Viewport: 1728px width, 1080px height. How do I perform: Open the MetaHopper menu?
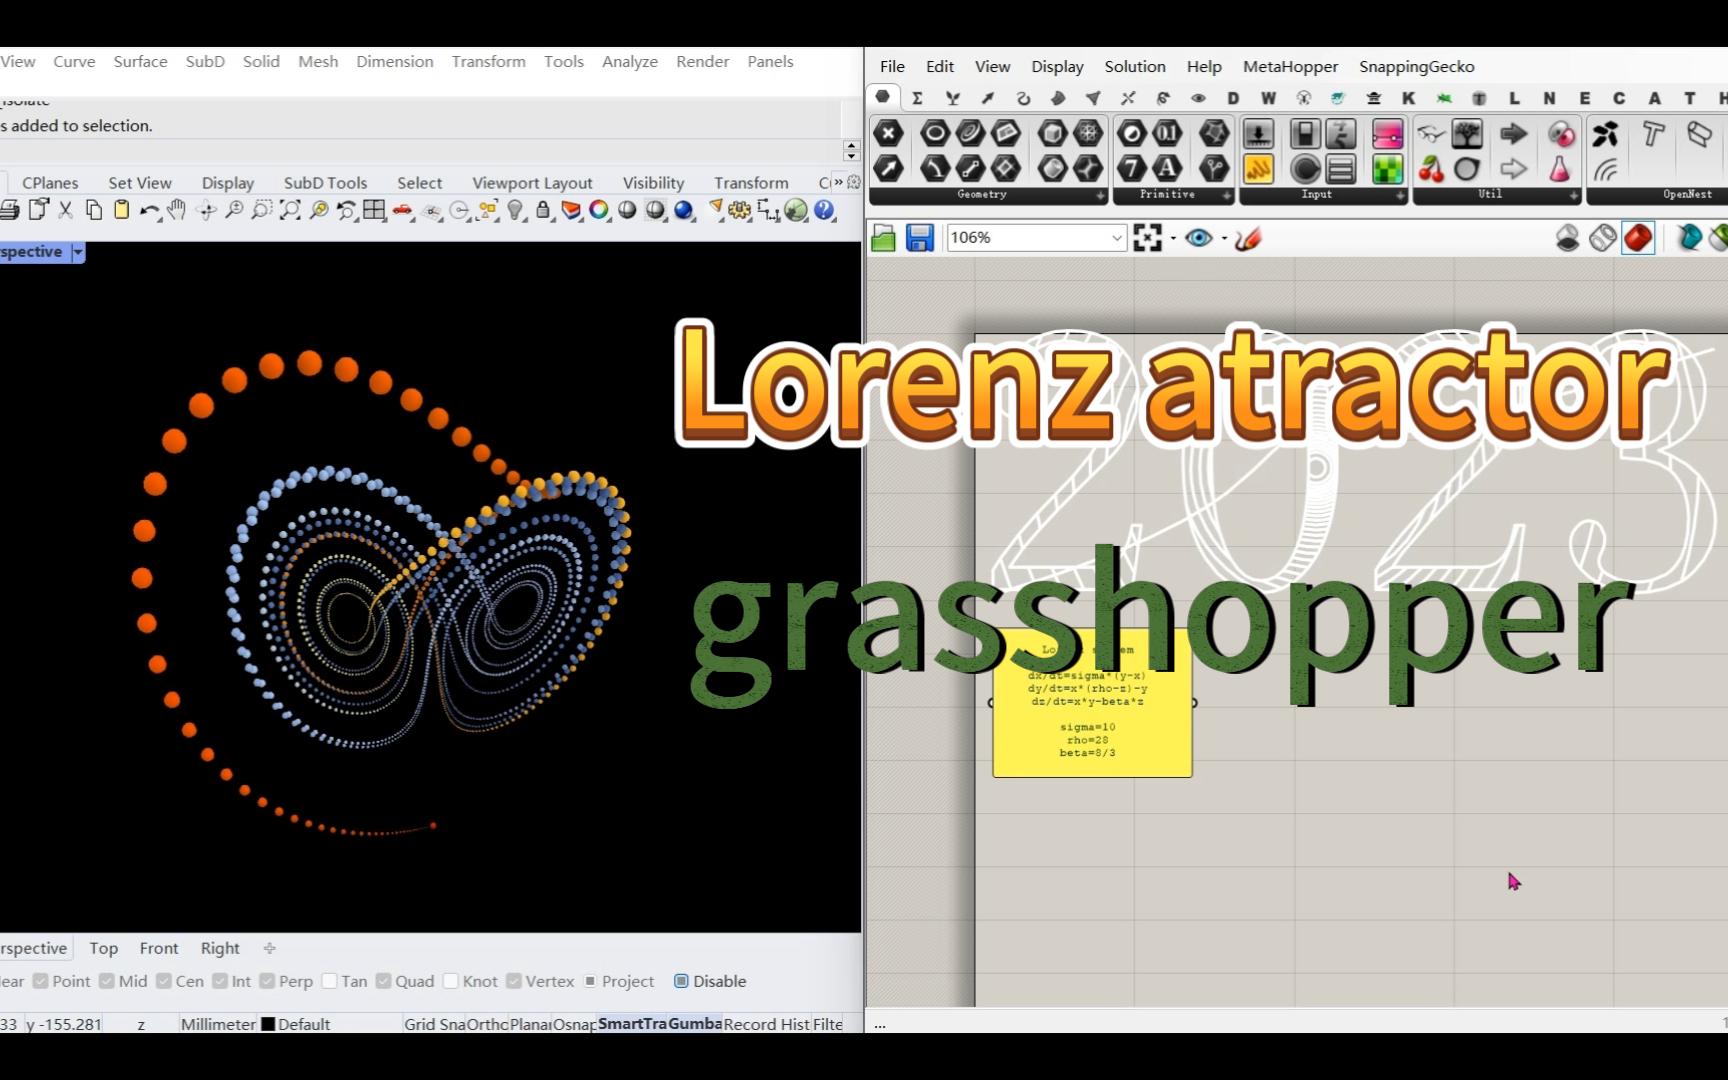click(x=1290, y=66)
